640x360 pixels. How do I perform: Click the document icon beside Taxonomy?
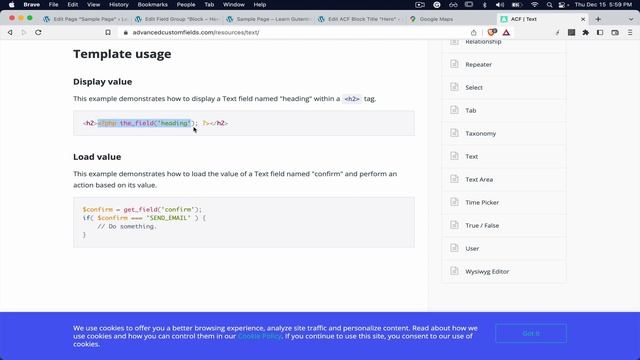(x=454, y=133)
